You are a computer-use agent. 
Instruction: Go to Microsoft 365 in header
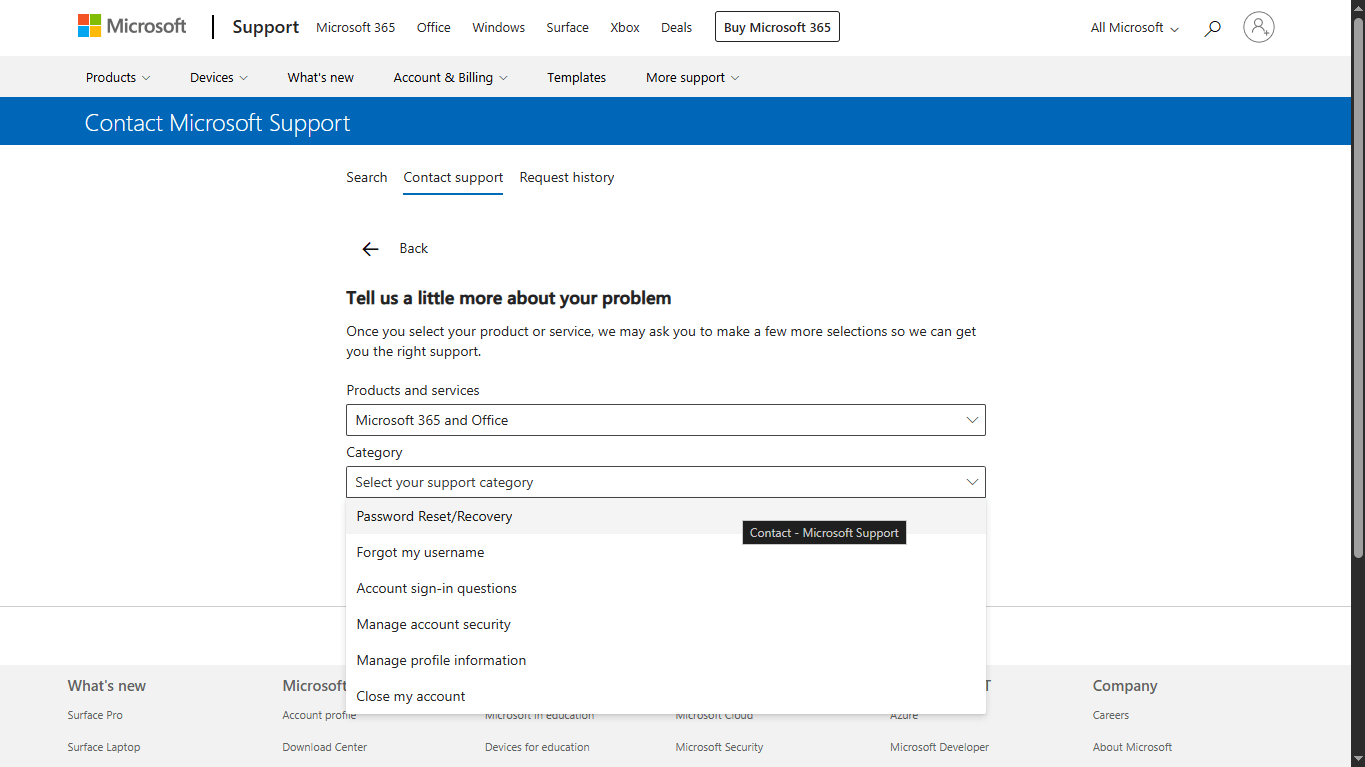[x=355, y=27]
